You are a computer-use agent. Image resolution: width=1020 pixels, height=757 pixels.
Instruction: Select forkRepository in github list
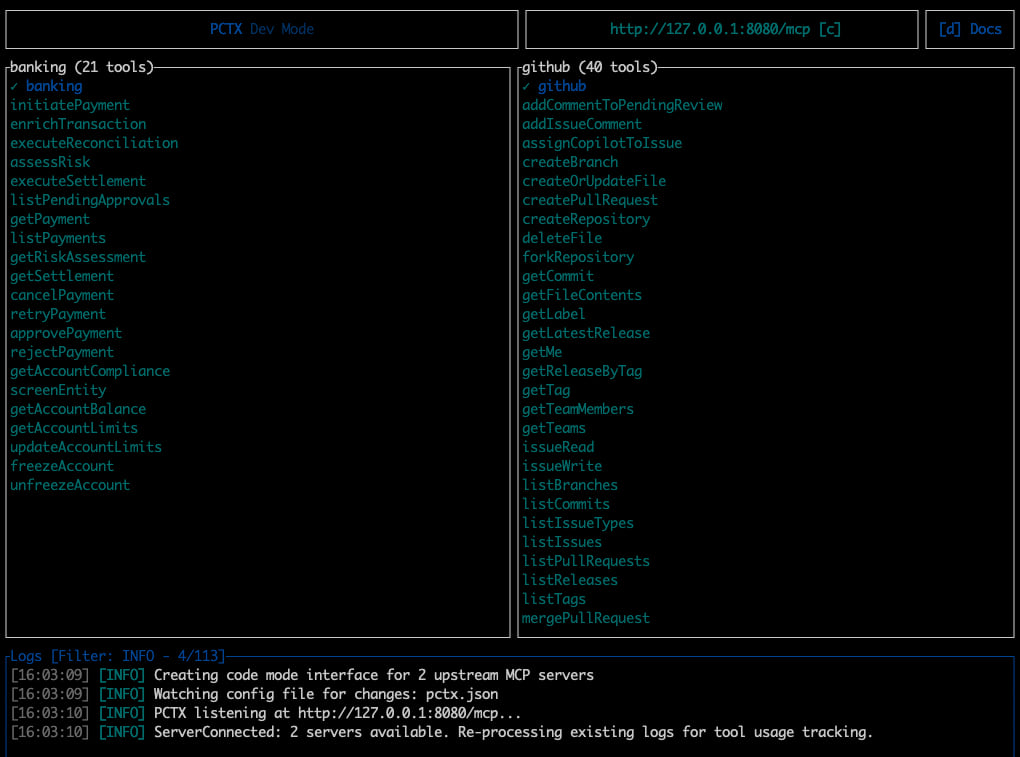coord(578,257)
